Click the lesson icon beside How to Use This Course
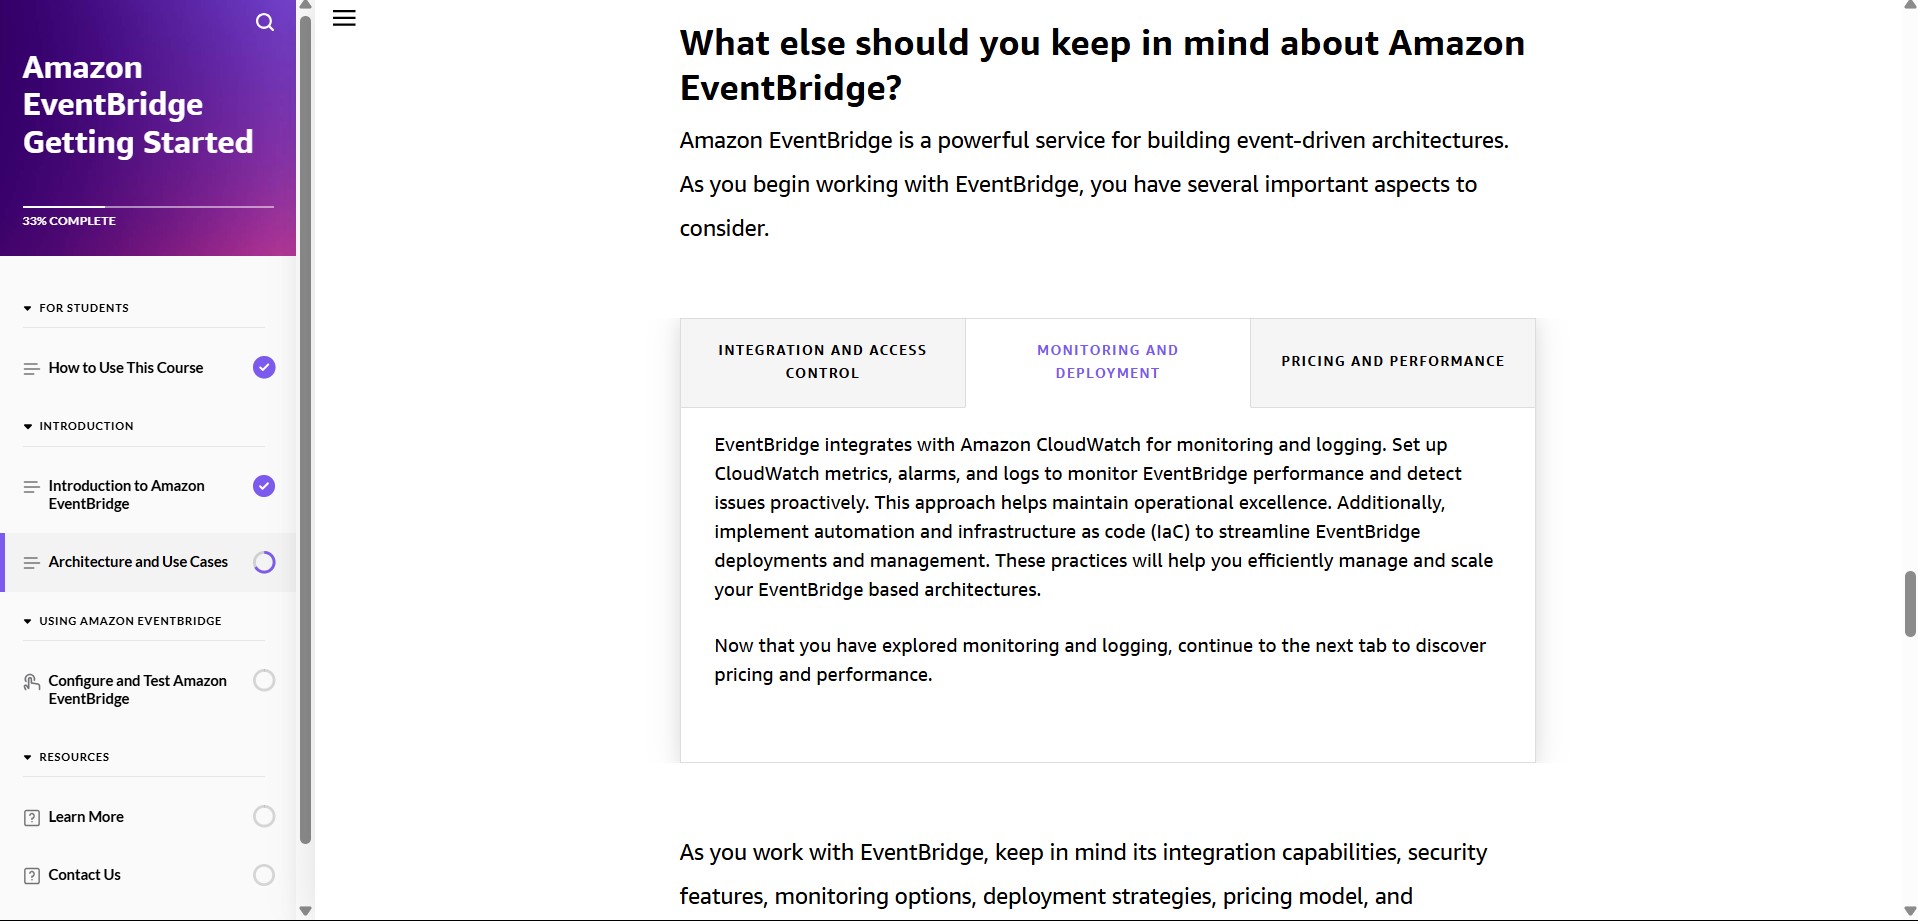The height and width of the screenshot is (921, 1918). point(31,368)
